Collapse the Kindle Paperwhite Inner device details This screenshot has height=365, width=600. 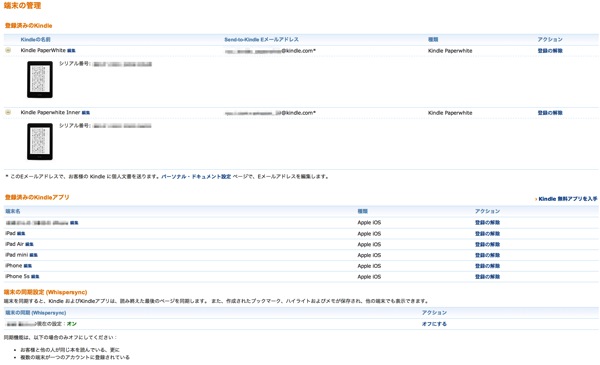(x=8, y=112)
